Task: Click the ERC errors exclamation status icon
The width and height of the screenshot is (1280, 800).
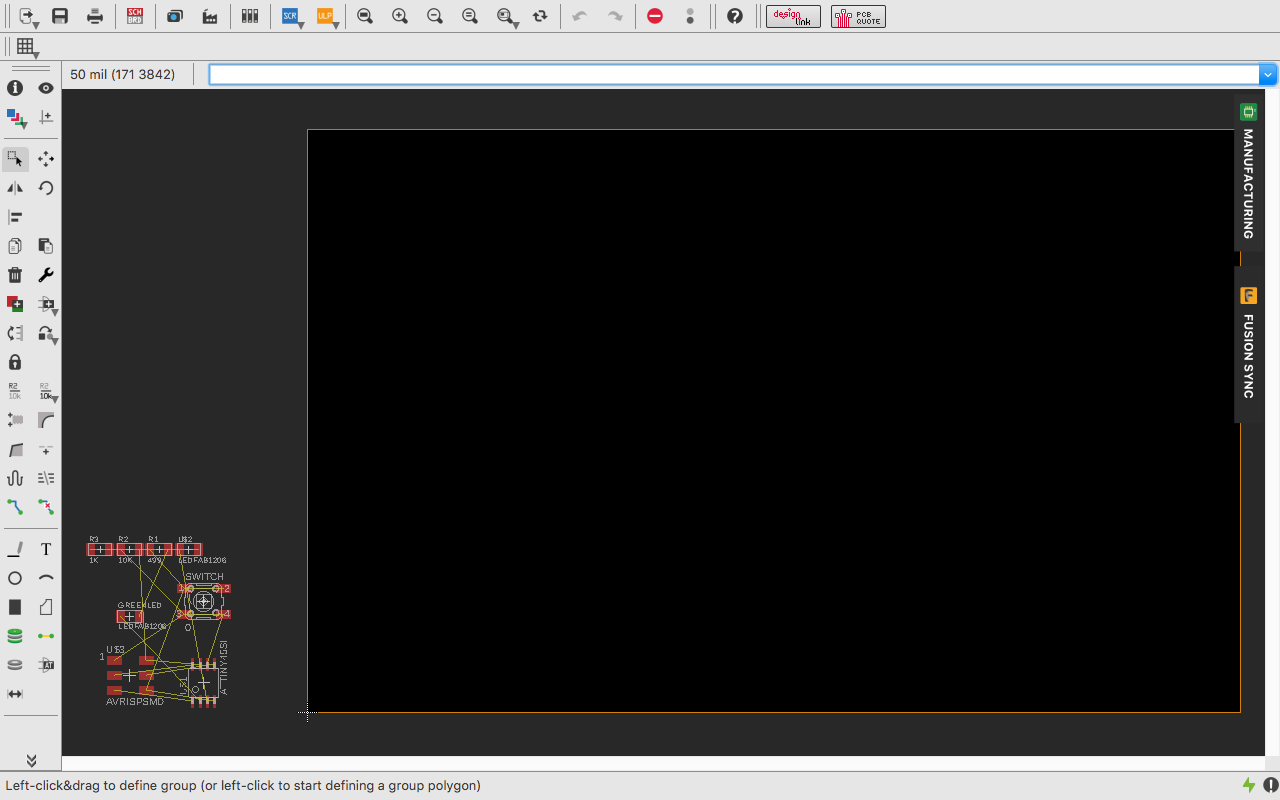Action: click(1270, 785)
